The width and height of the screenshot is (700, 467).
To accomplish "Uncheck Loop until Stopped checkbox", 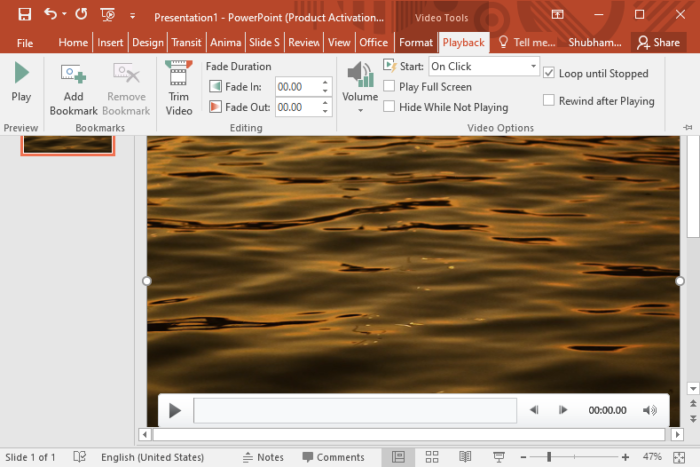I will point(549,73).
